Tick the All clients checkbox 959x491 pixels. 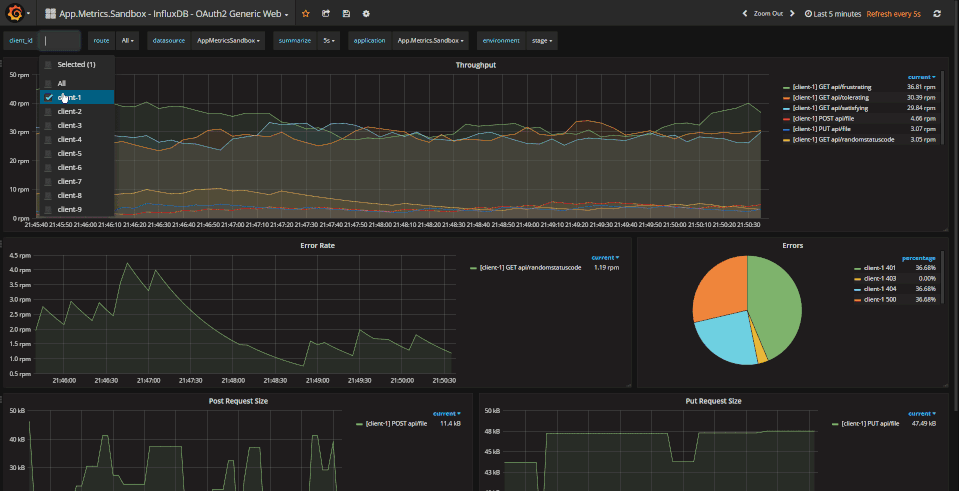48,83
